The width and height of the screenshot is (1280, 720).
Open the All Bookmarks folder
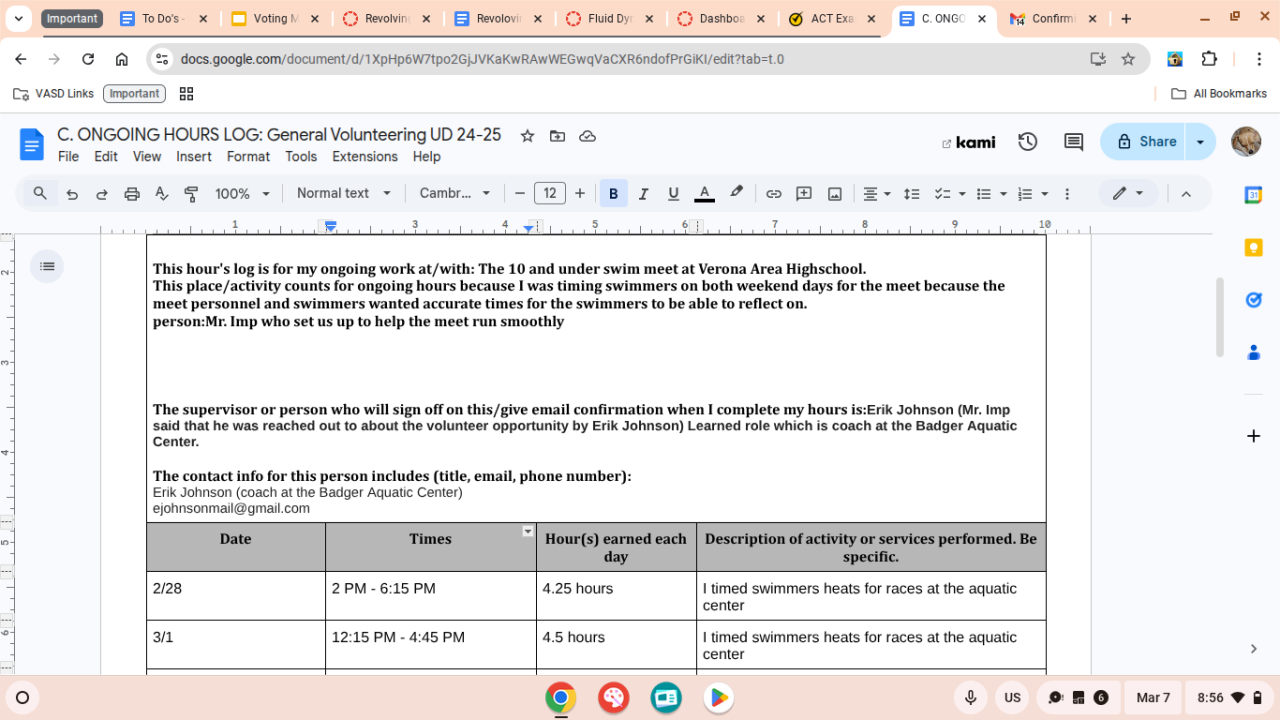coord(1219,93)
